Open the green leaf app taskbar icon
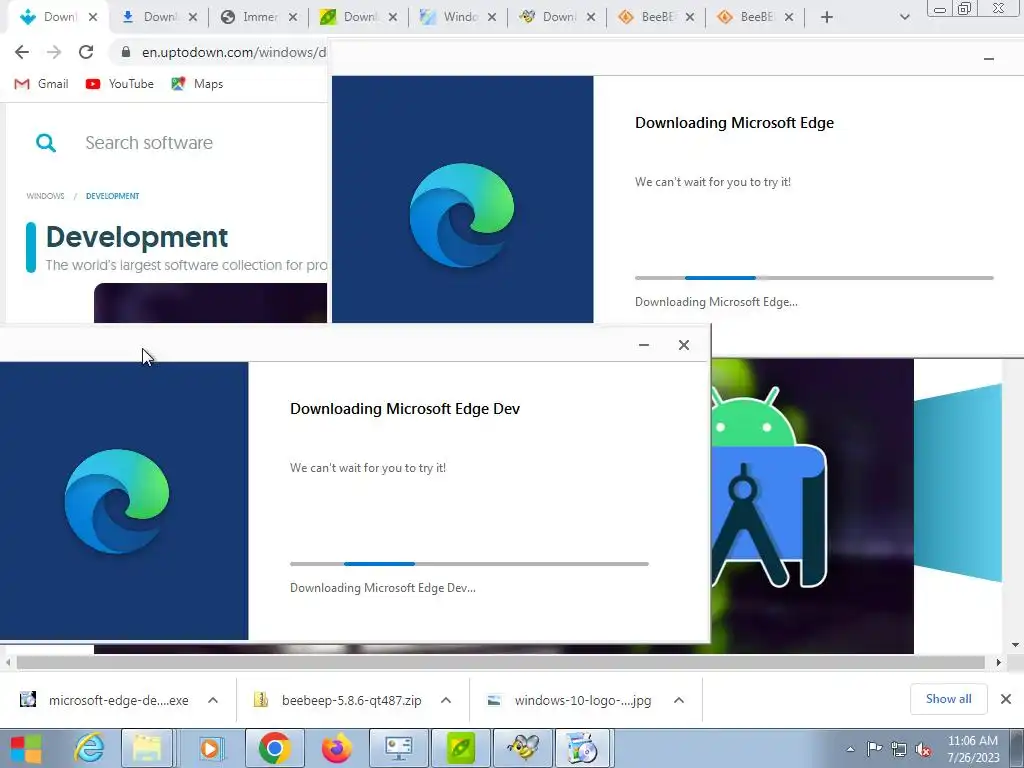1024x768 pixels. coord(460,748)
